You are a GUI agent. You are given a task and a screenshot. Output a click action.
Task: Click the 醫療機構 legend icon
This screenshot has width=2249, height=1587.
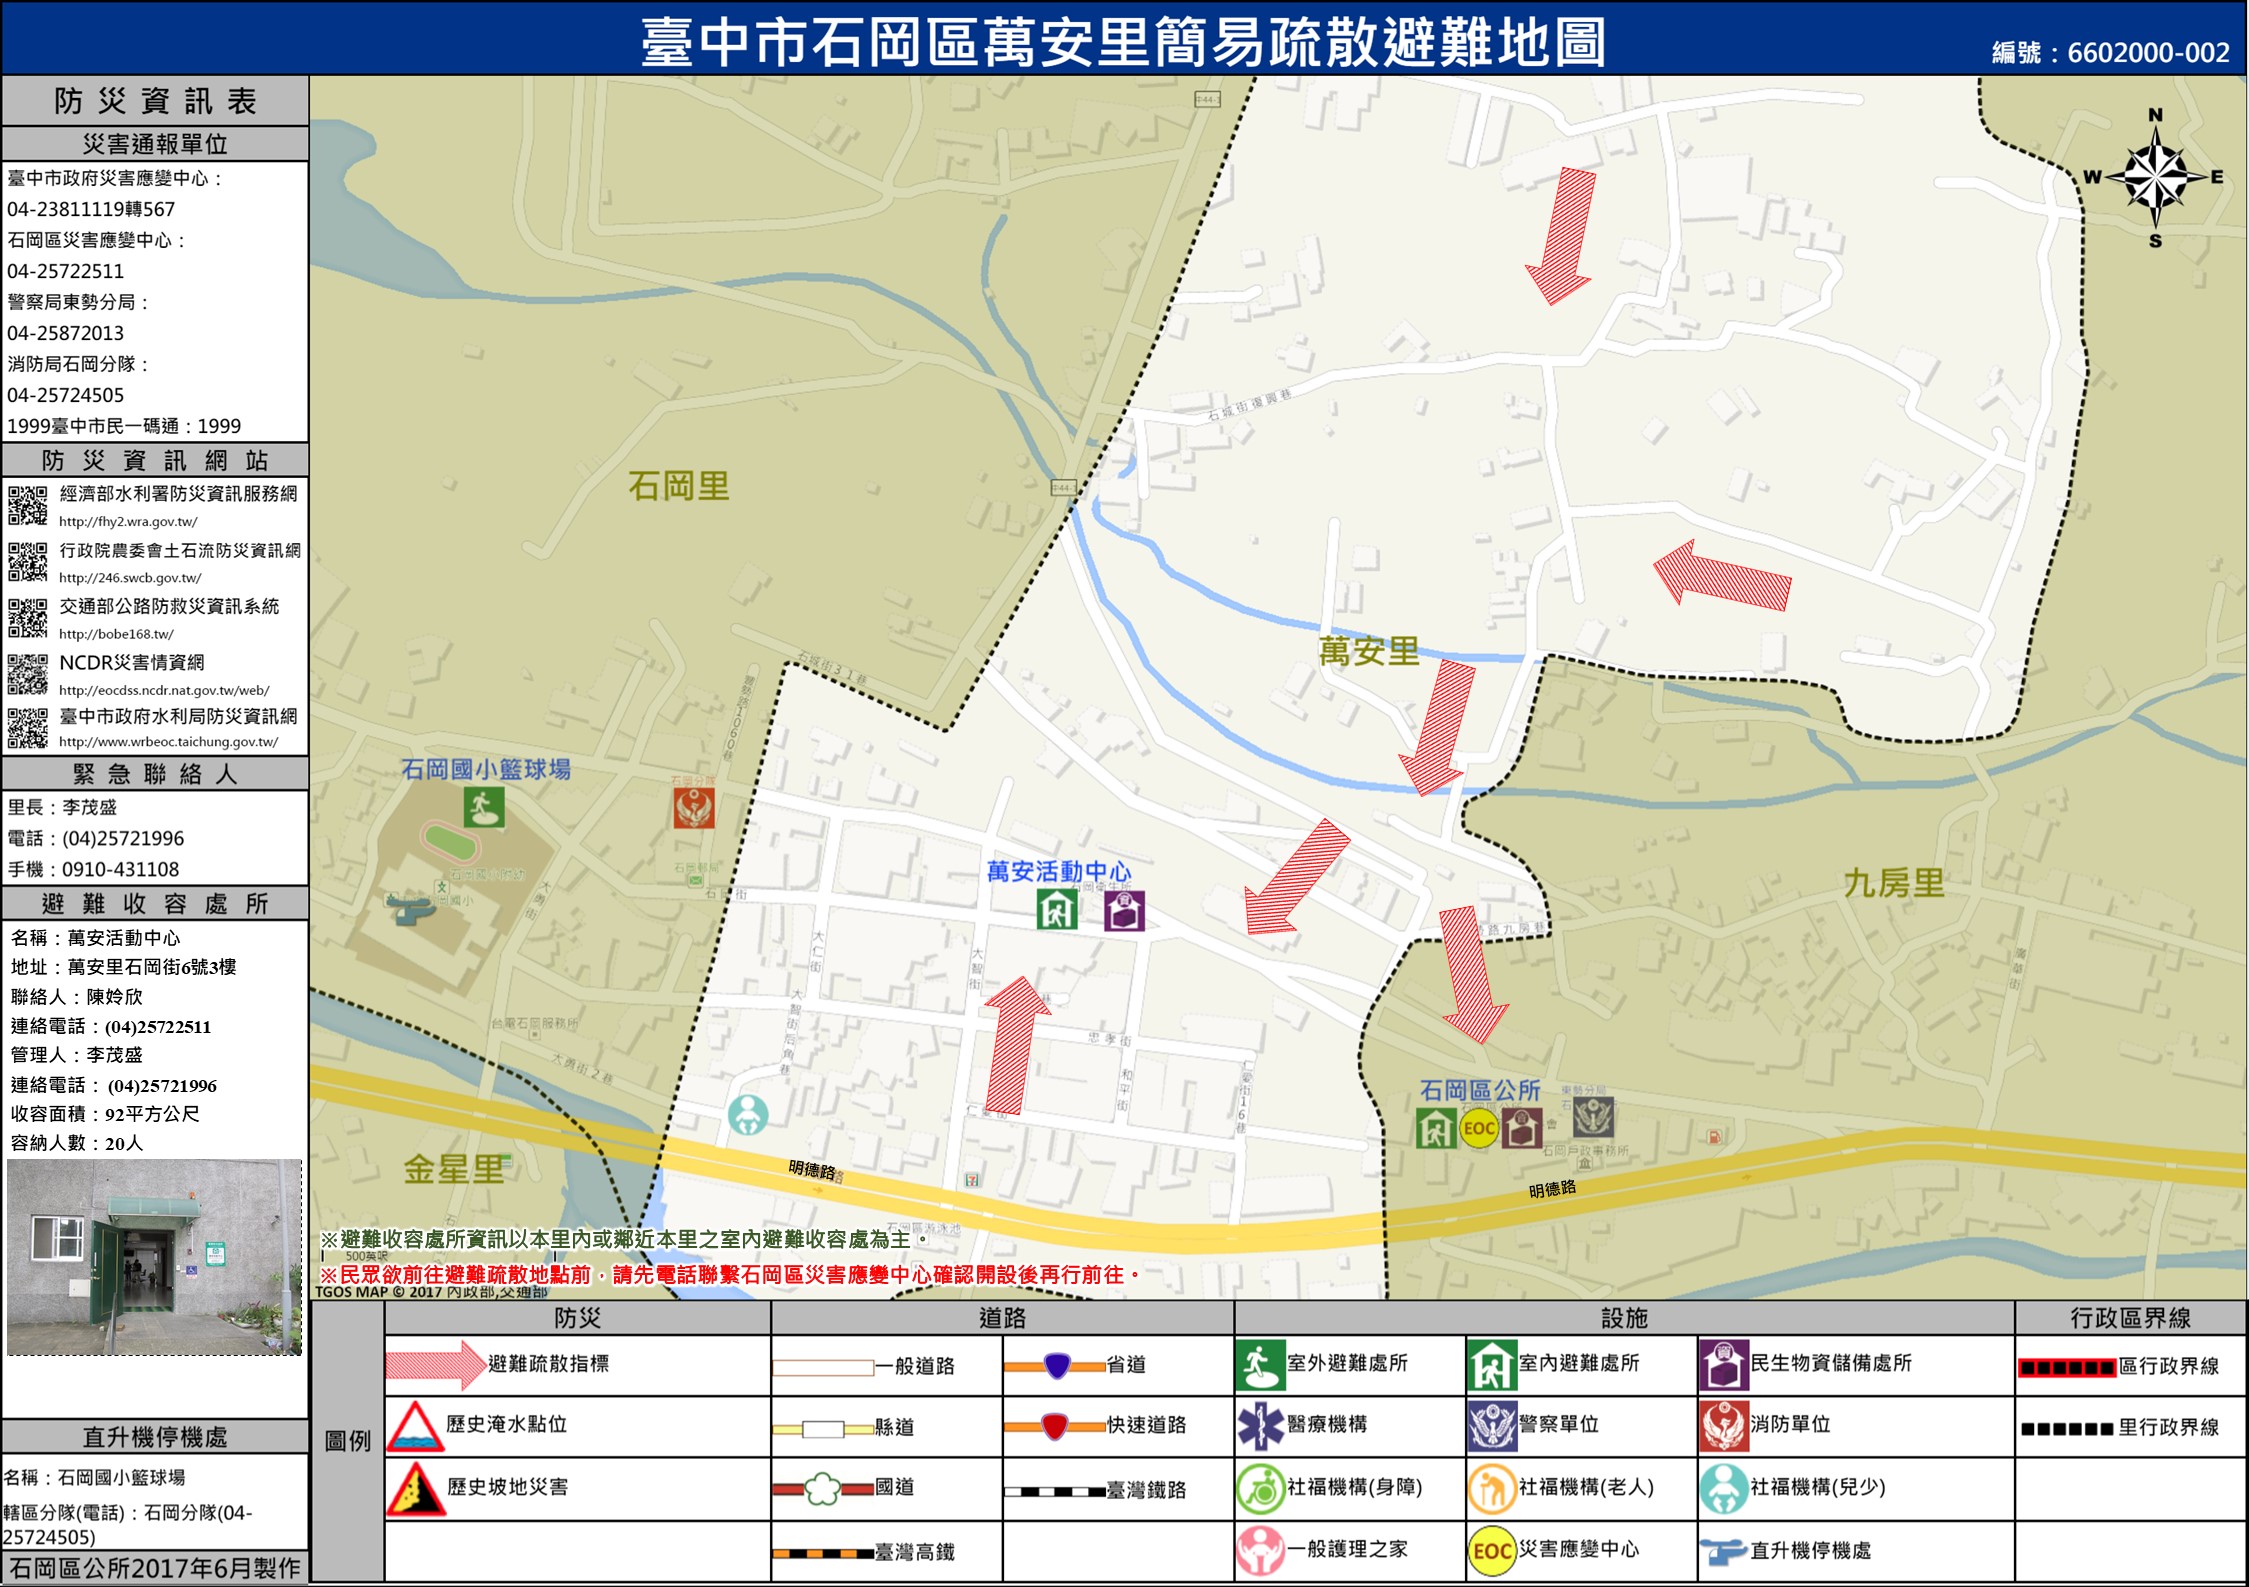coord(1260,1426)
